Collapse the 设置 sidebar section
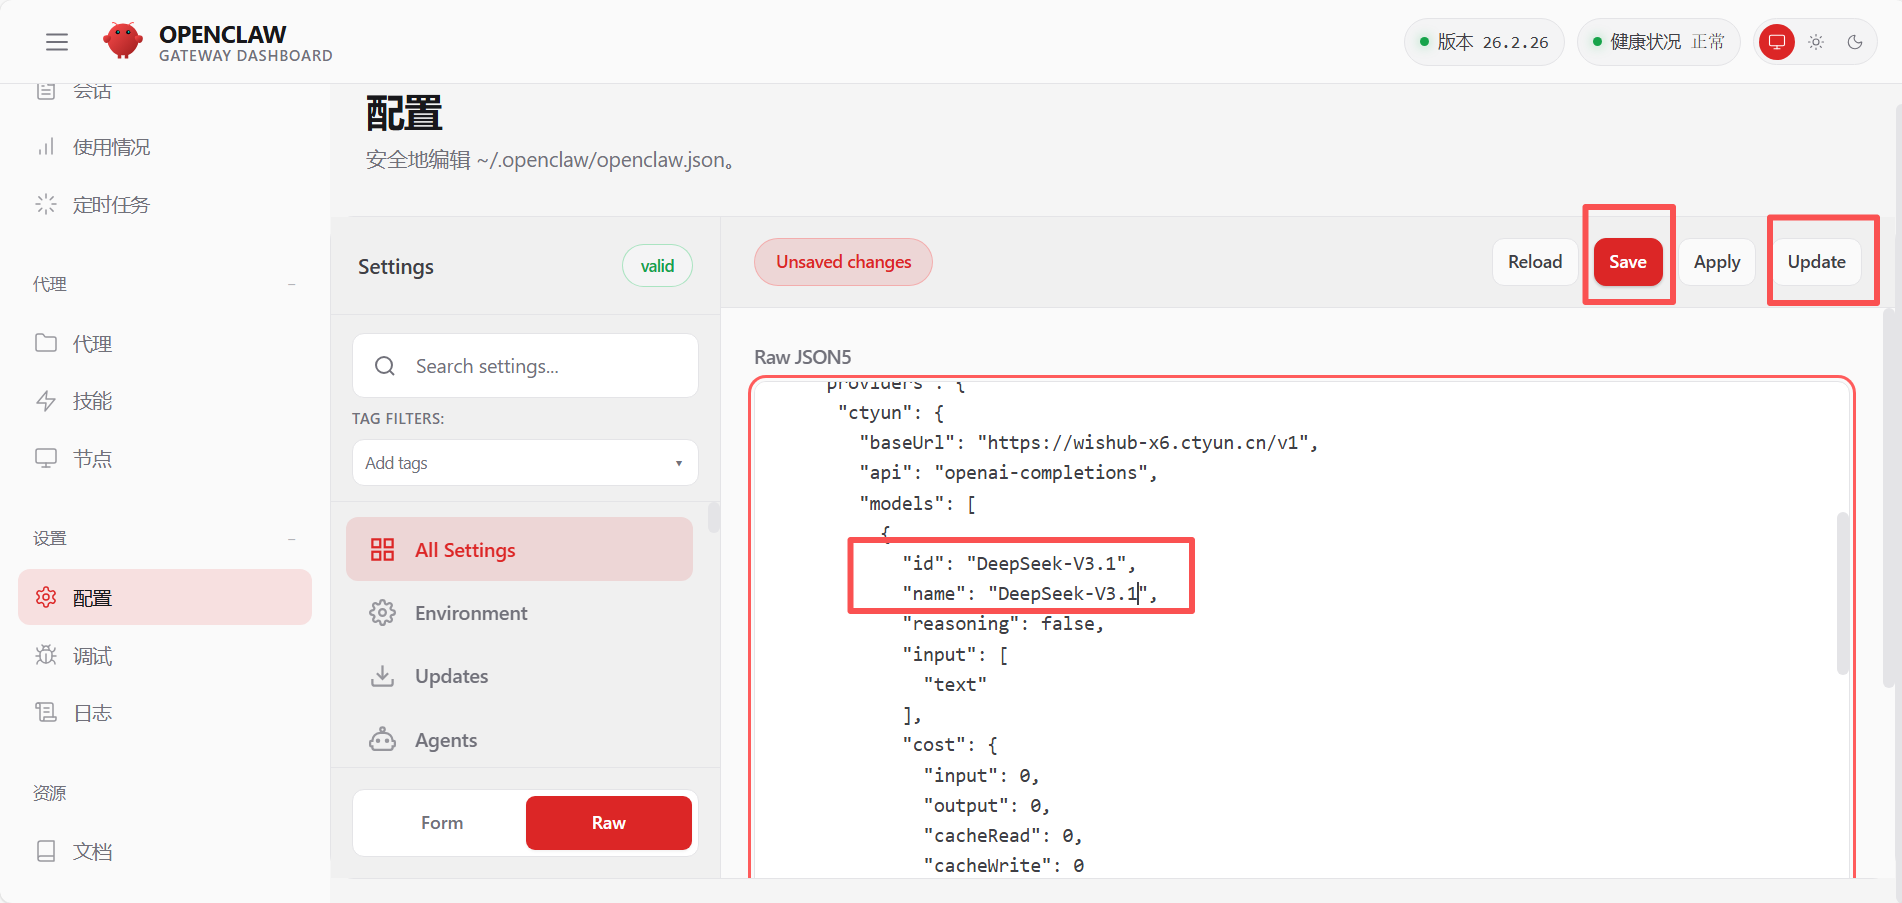1902x903 pixels. click(x=291, y=539)
